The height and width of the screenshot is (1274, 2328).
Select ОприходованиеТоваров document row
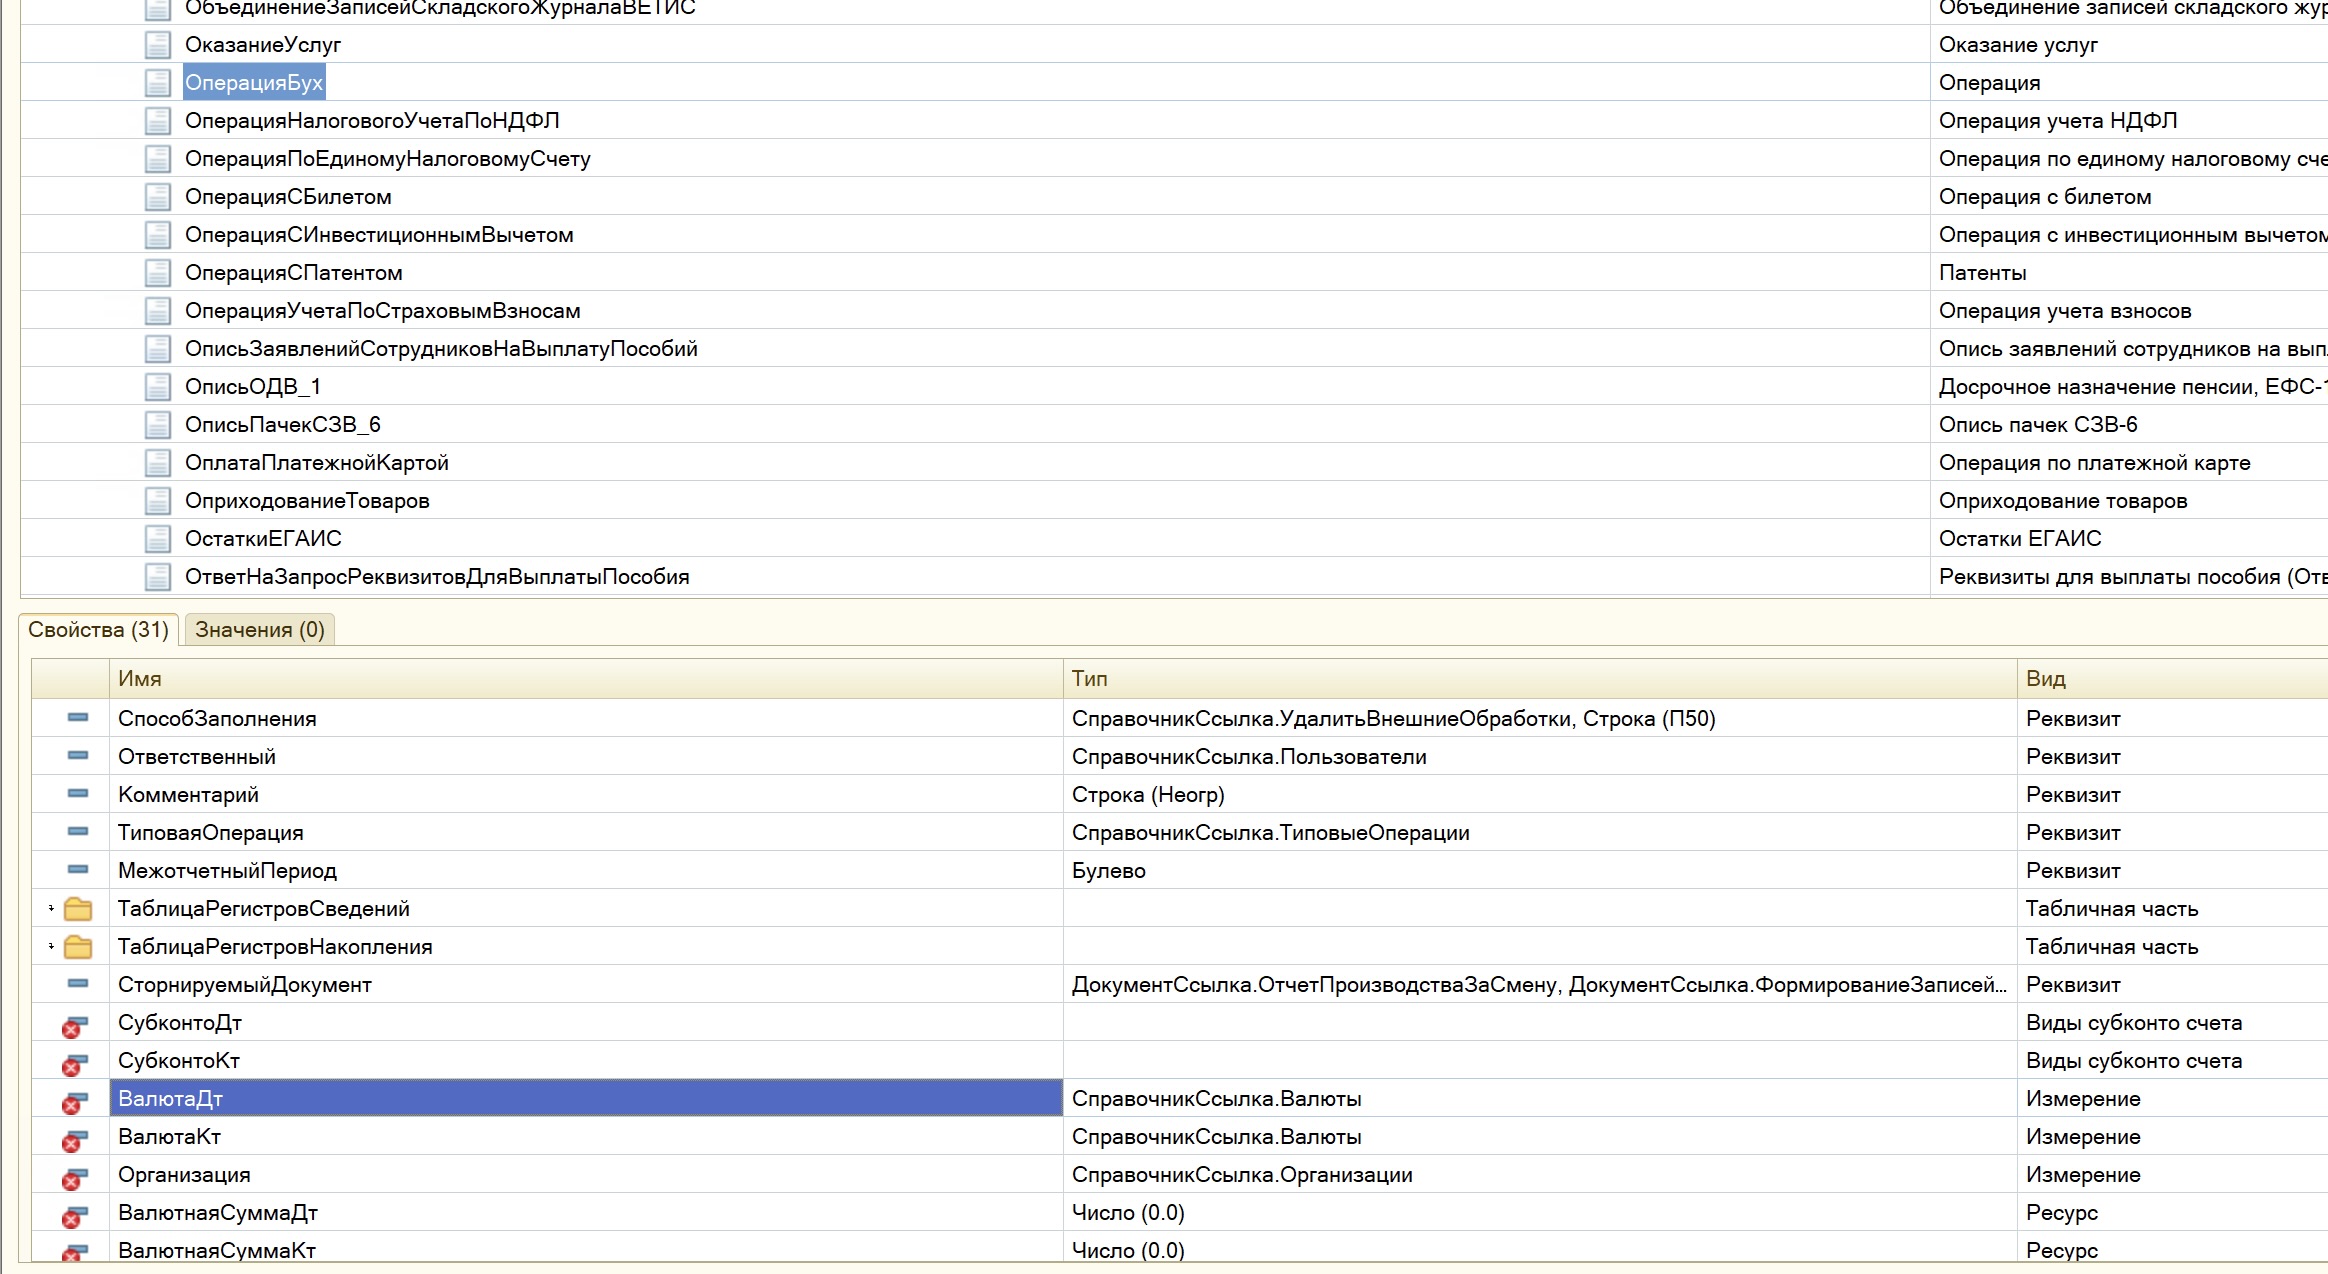click(x=307, y=501)
